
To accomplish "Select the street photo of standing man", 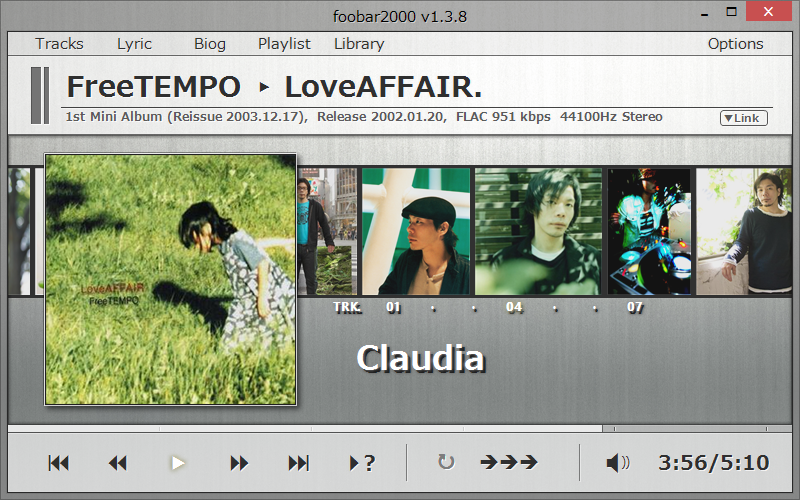I will pyautogui.click(x=327, y=232).
